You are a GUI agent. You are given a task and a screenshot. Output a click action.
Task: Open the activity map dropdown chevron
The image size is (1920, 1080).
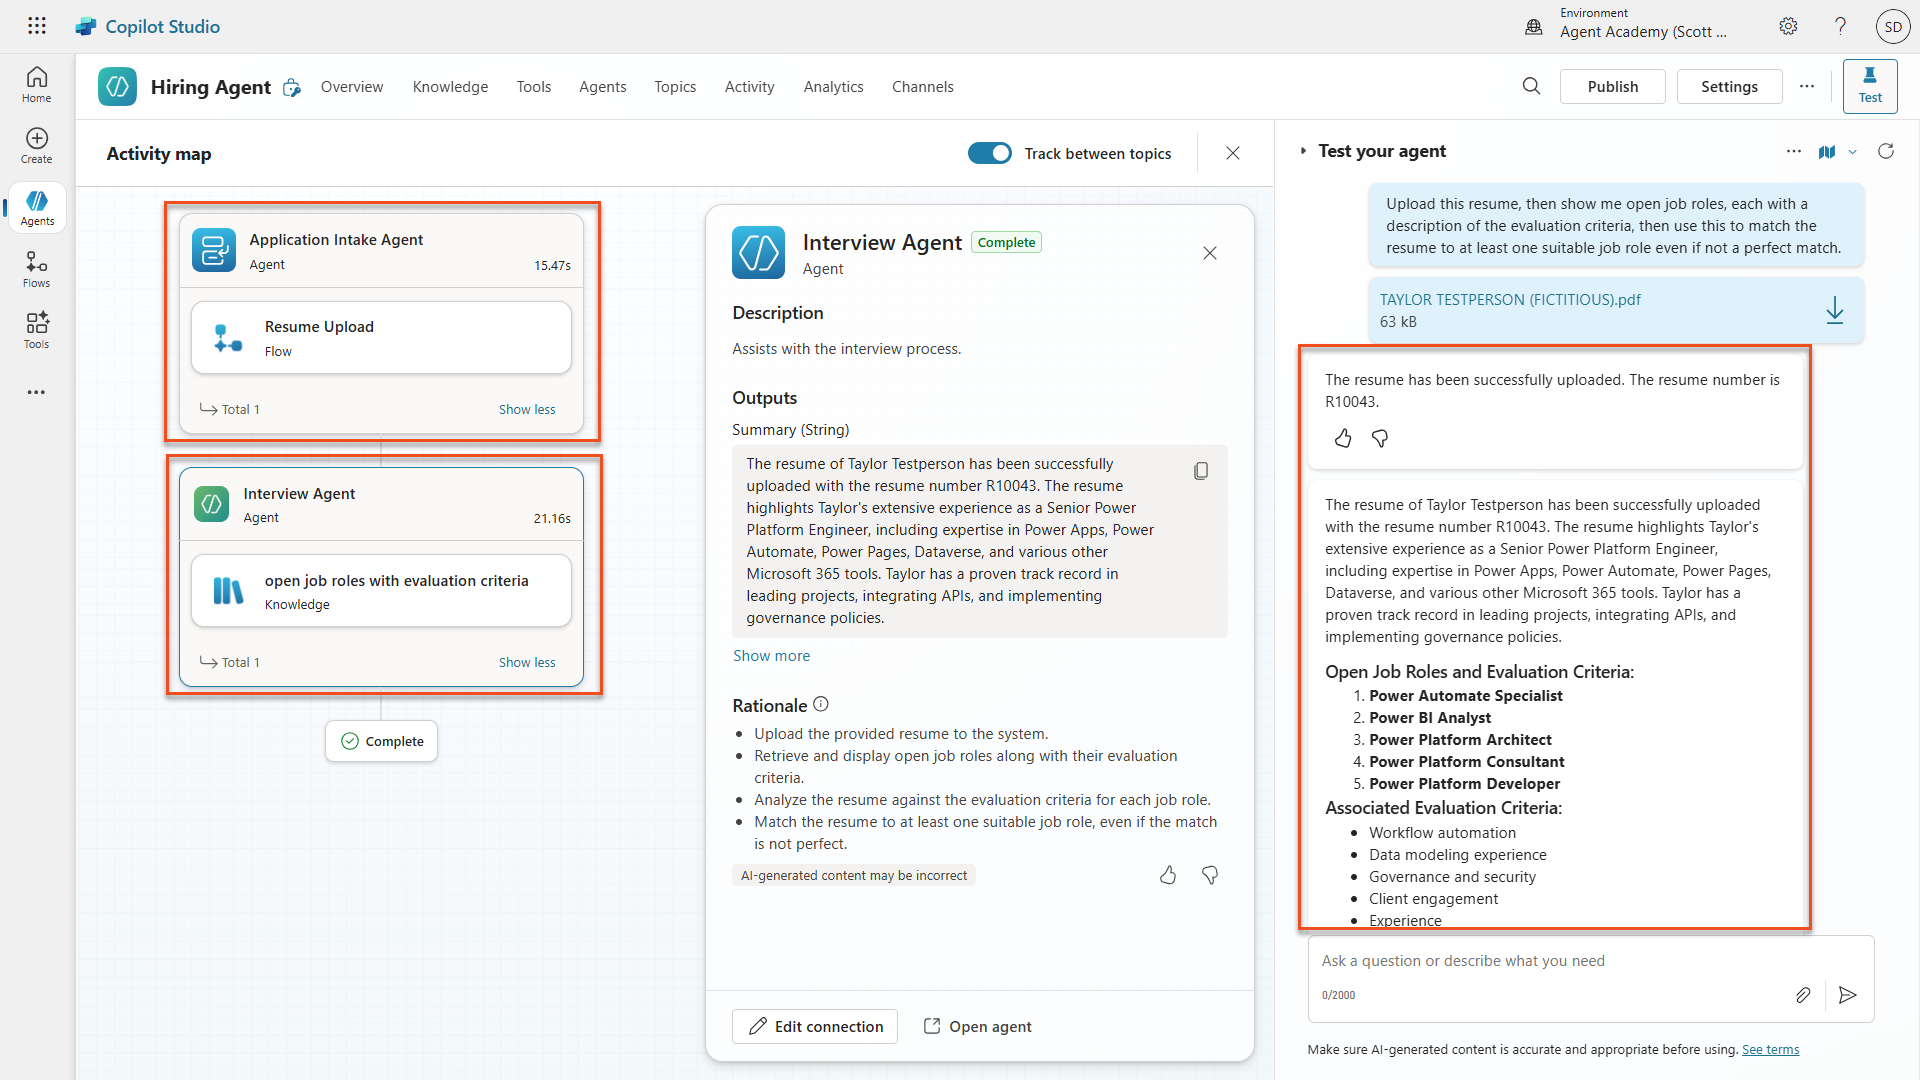click(x=1853, y=152)
